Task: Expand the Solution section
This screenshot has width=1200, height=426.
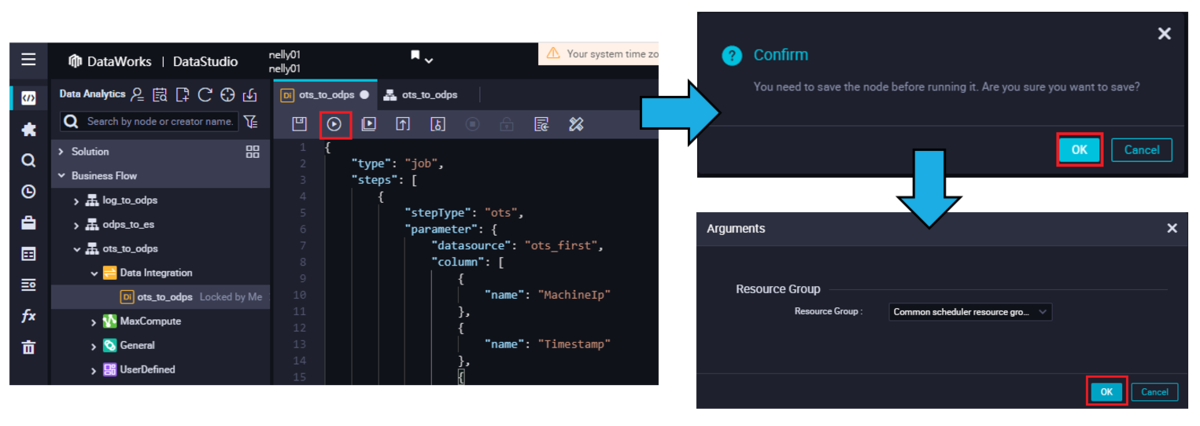Action: (61, 152)
